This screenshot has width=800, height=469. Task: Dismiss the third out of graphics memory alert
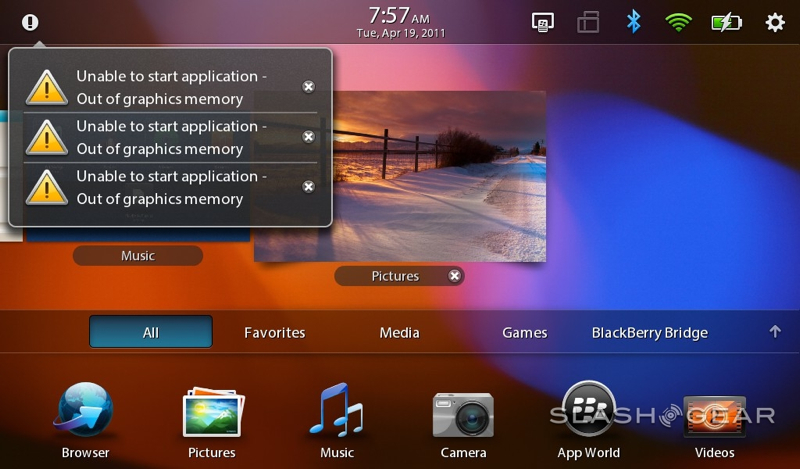point(308,187)
